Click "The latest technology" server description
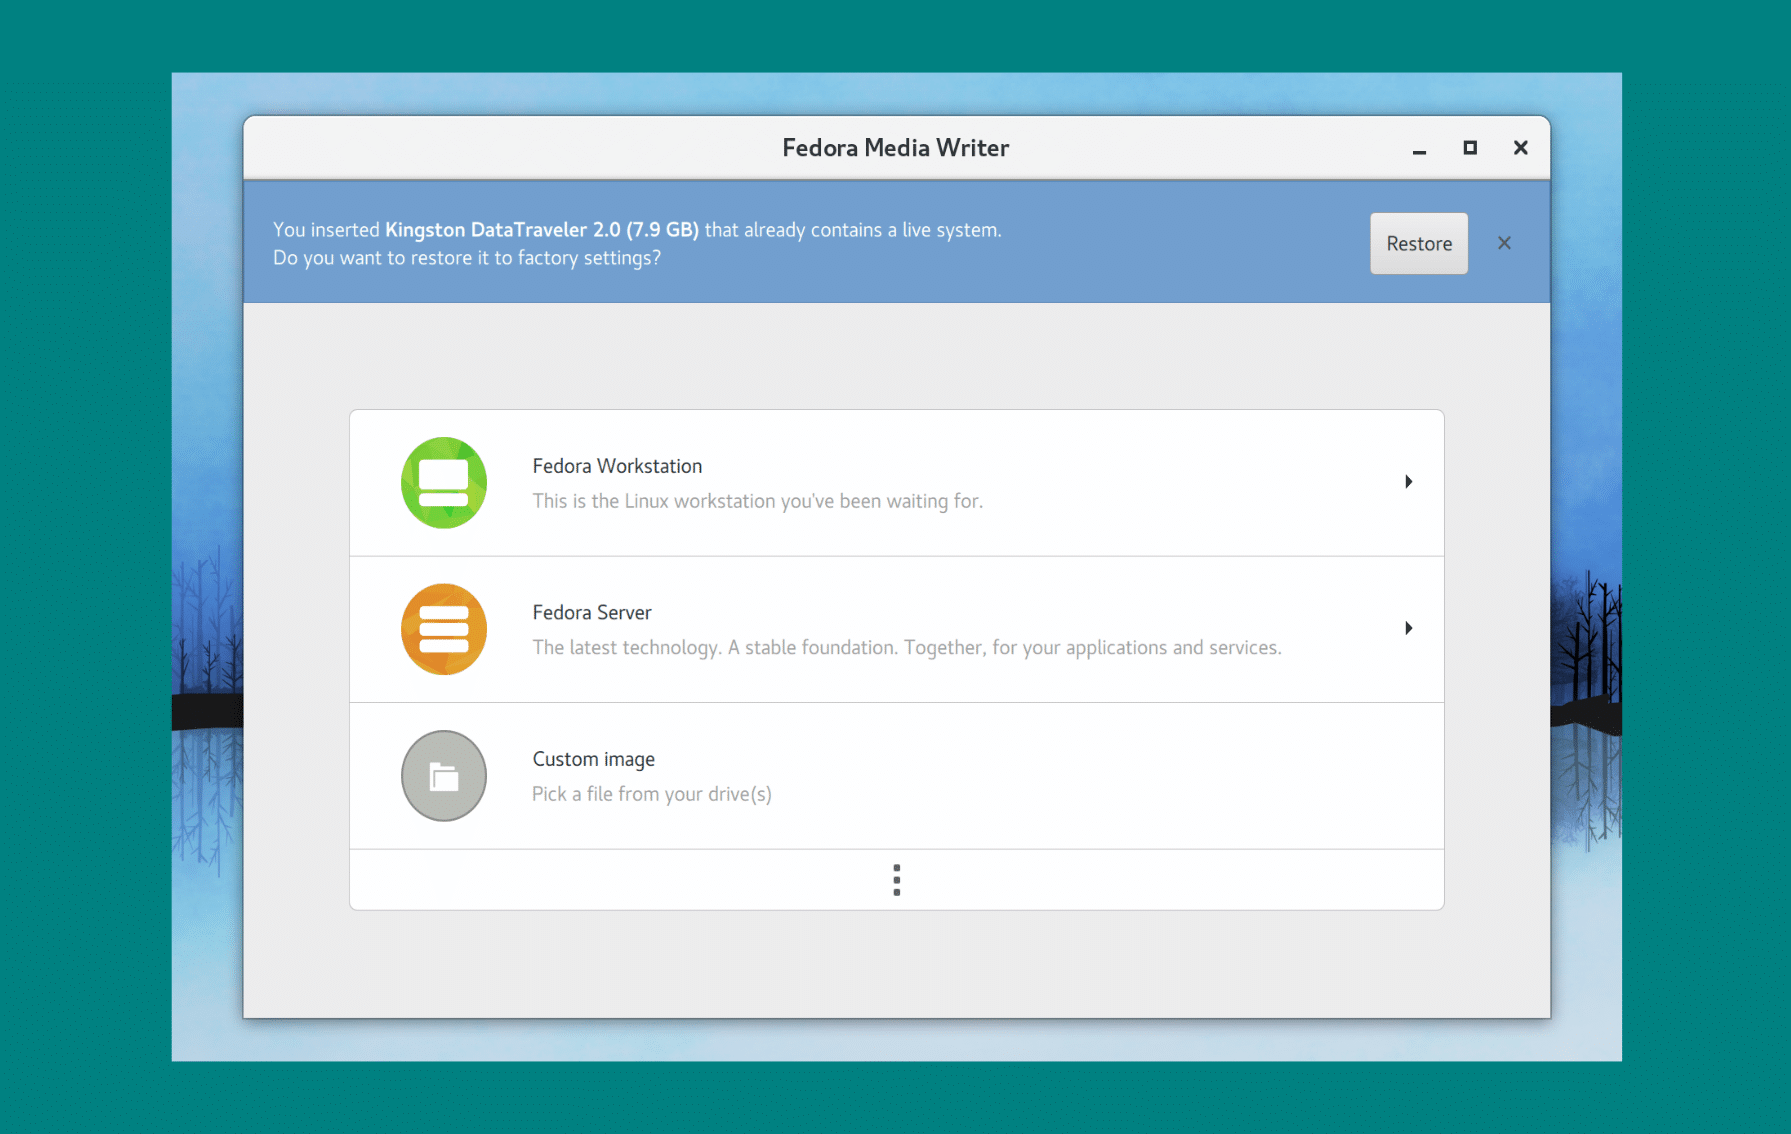 pos(907,647)
